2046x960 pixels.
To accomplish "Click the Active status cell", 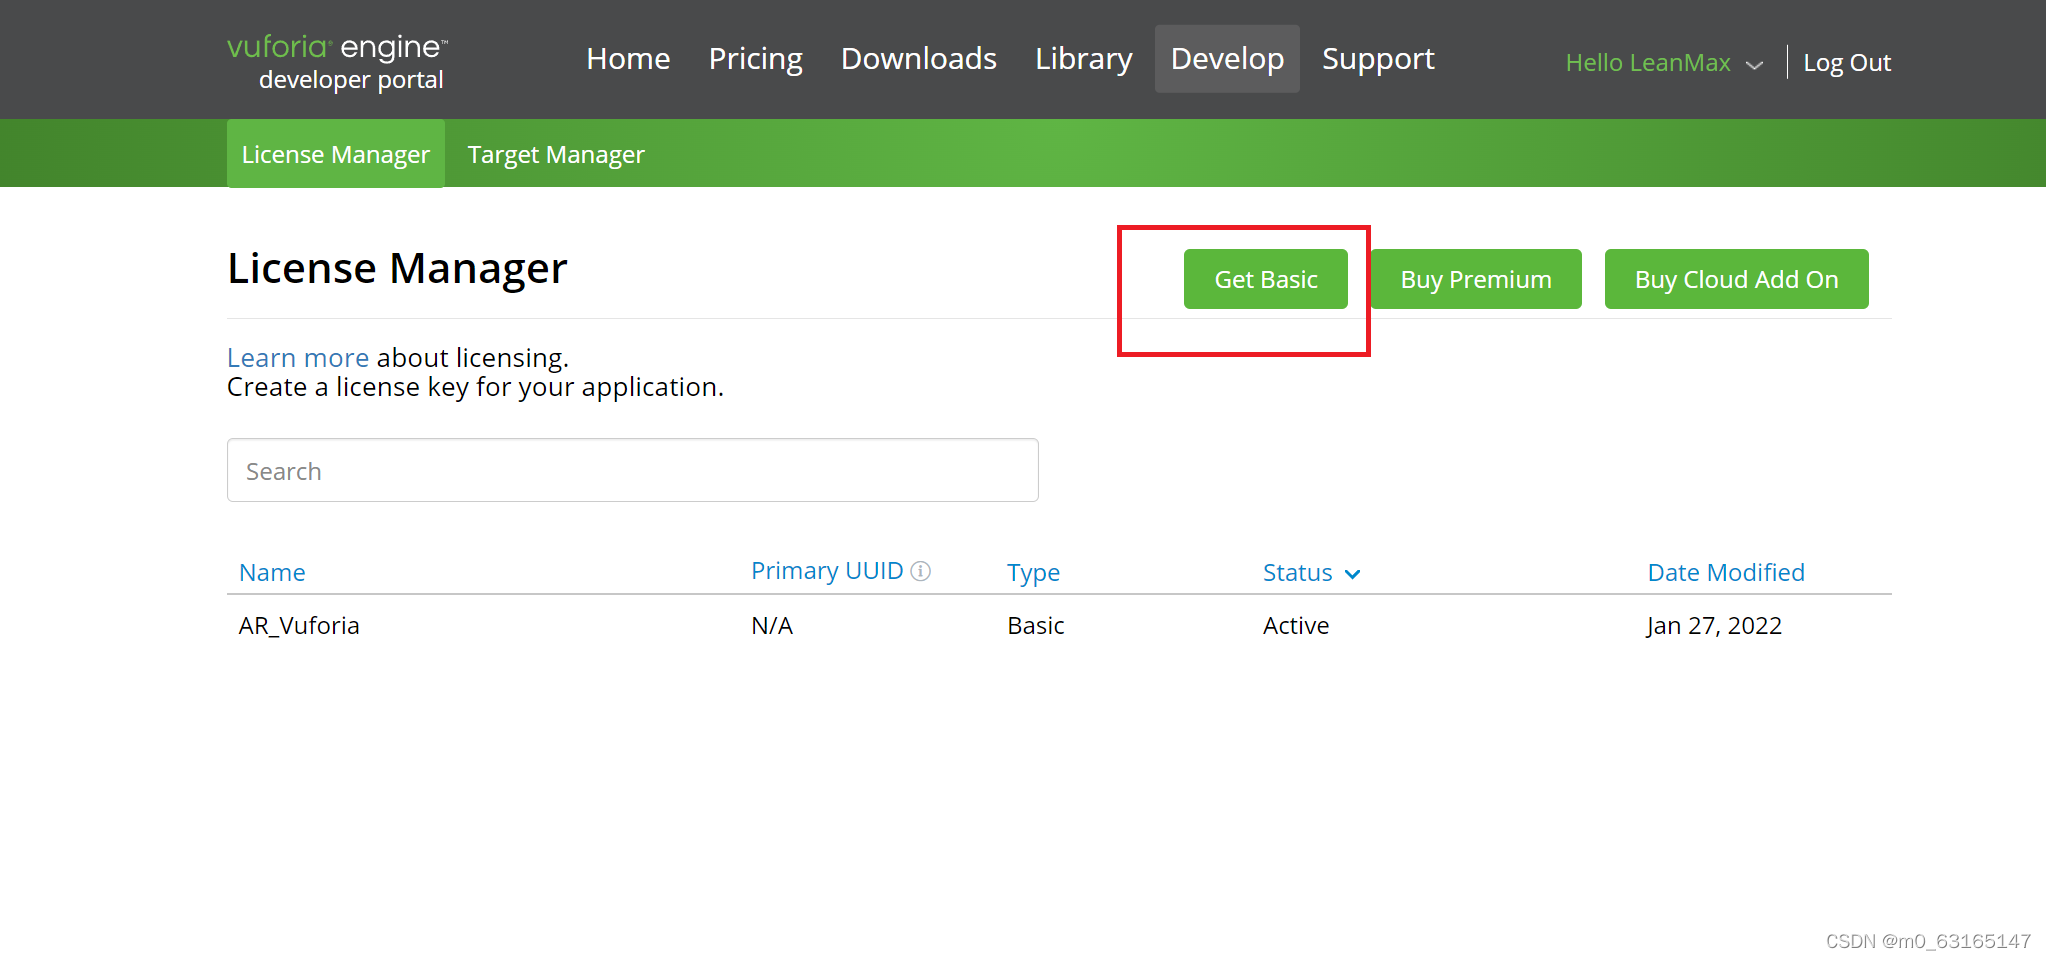I will (x=1296, y=626).
